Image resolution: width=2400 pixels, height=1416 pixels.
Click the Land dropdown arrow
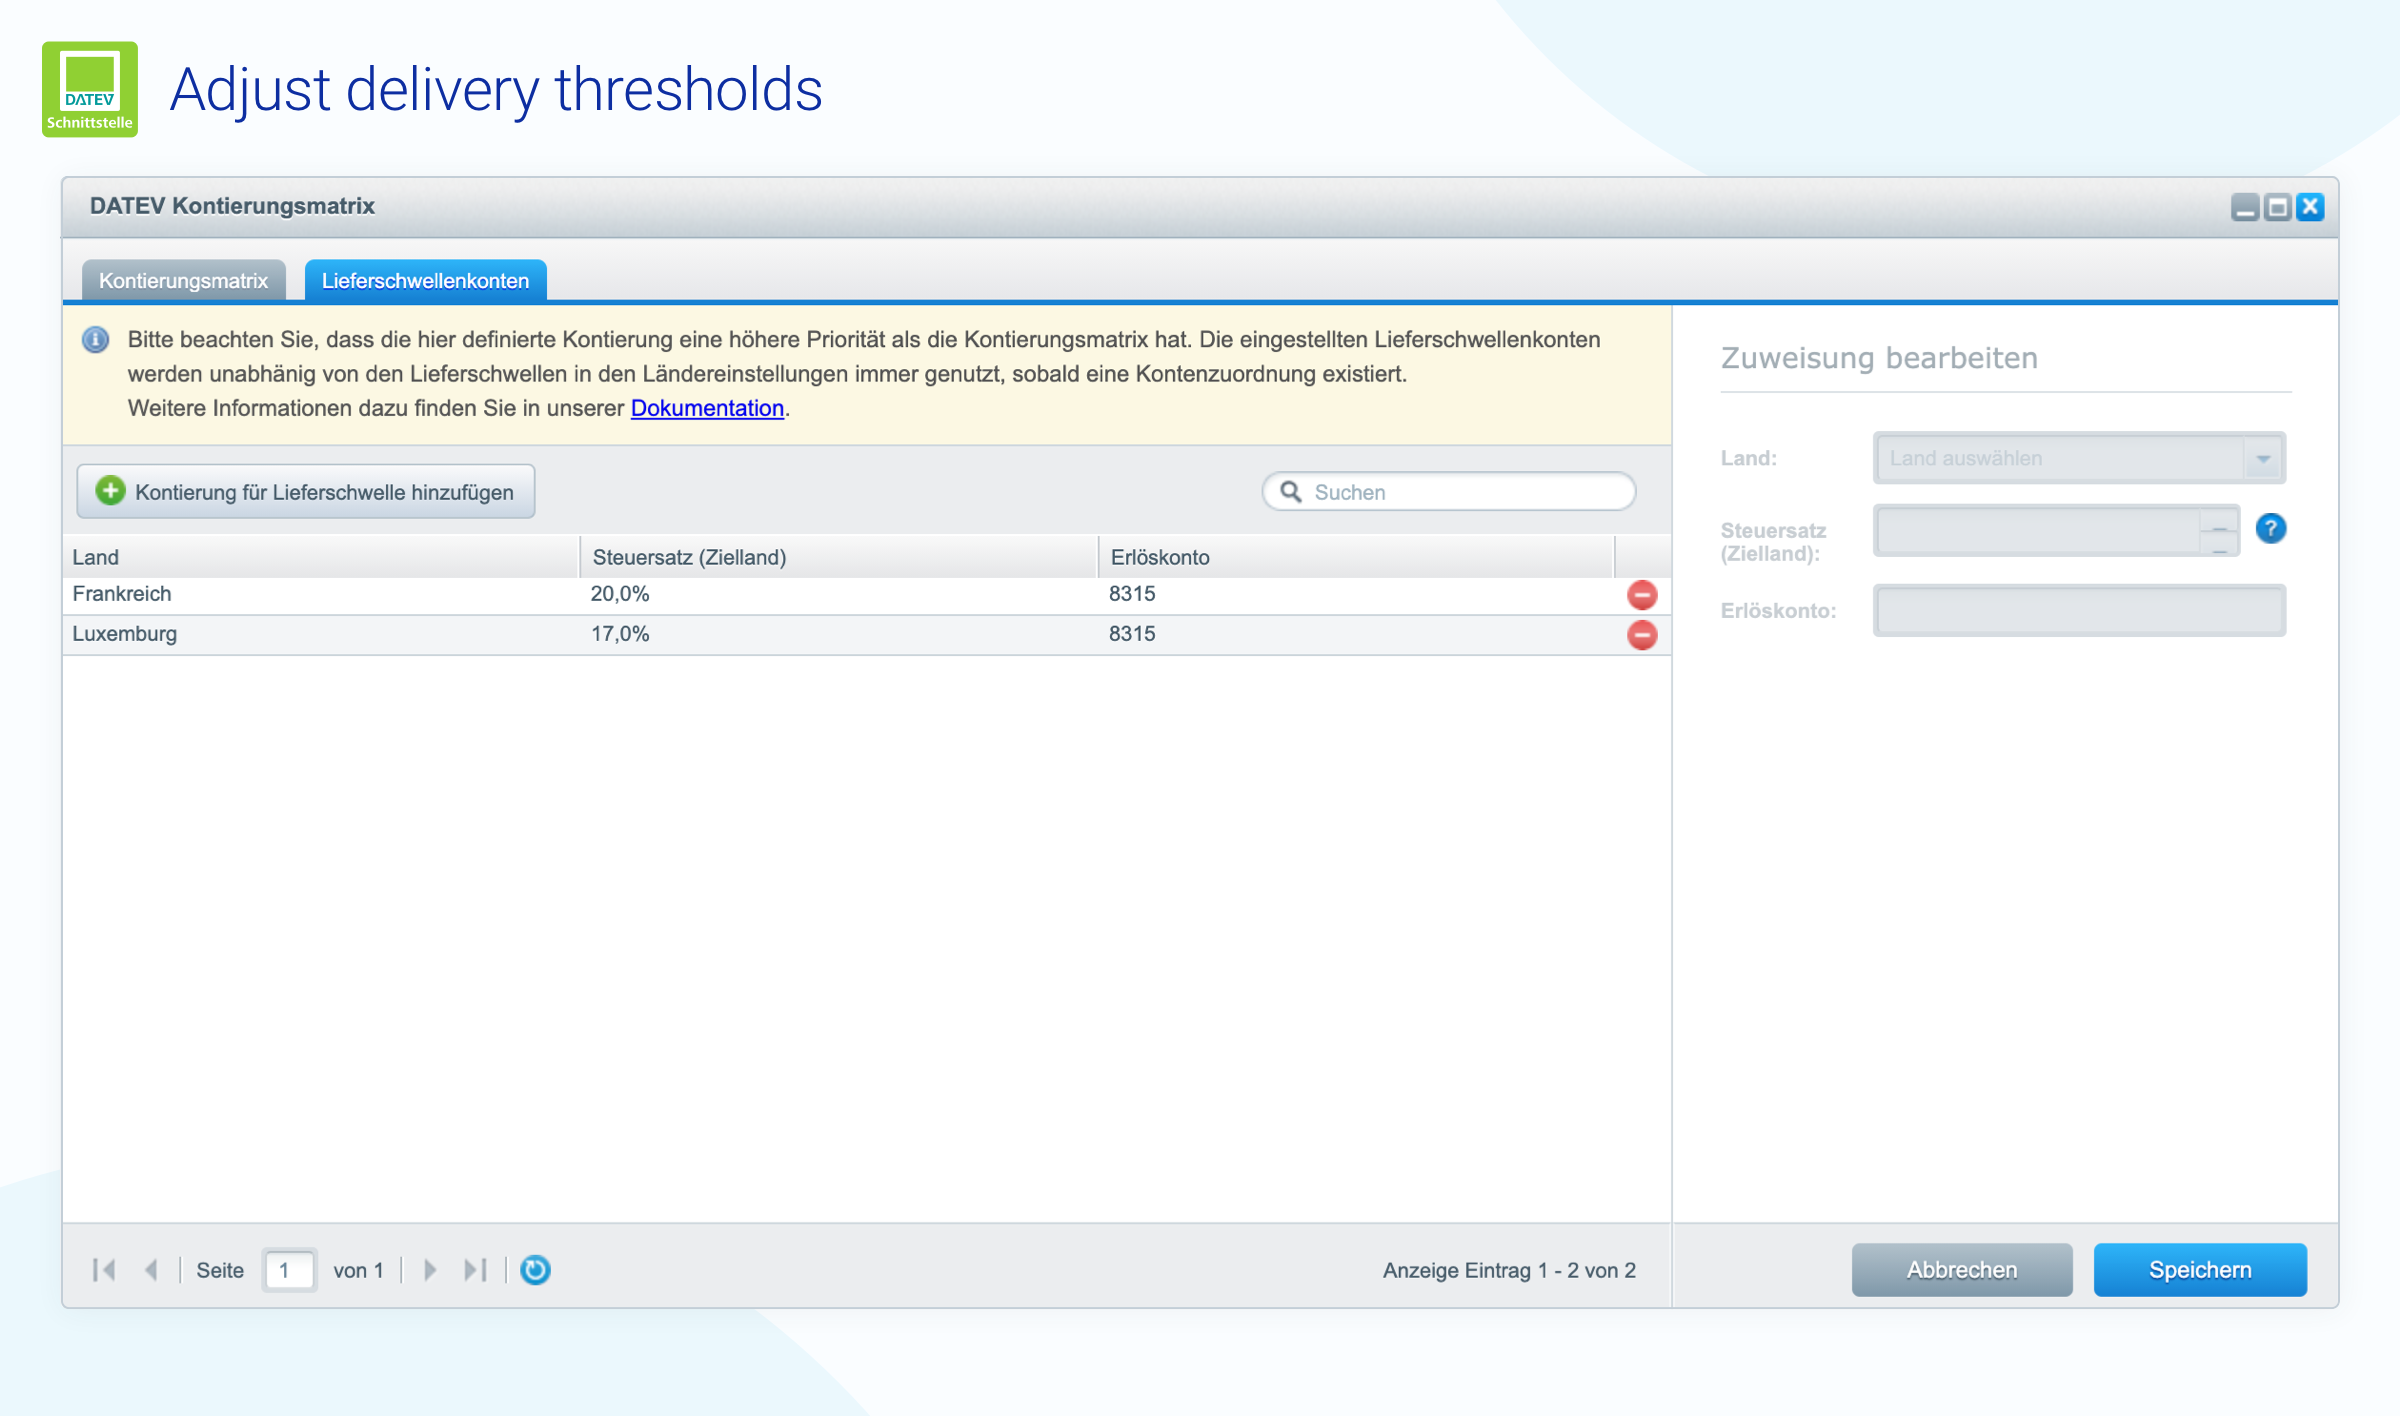point(2263,458)
